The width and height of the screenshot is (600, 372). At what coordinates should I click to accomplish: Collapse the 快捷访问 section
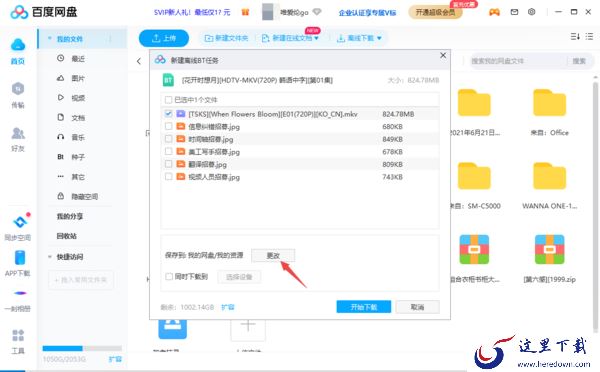point(50,256)
